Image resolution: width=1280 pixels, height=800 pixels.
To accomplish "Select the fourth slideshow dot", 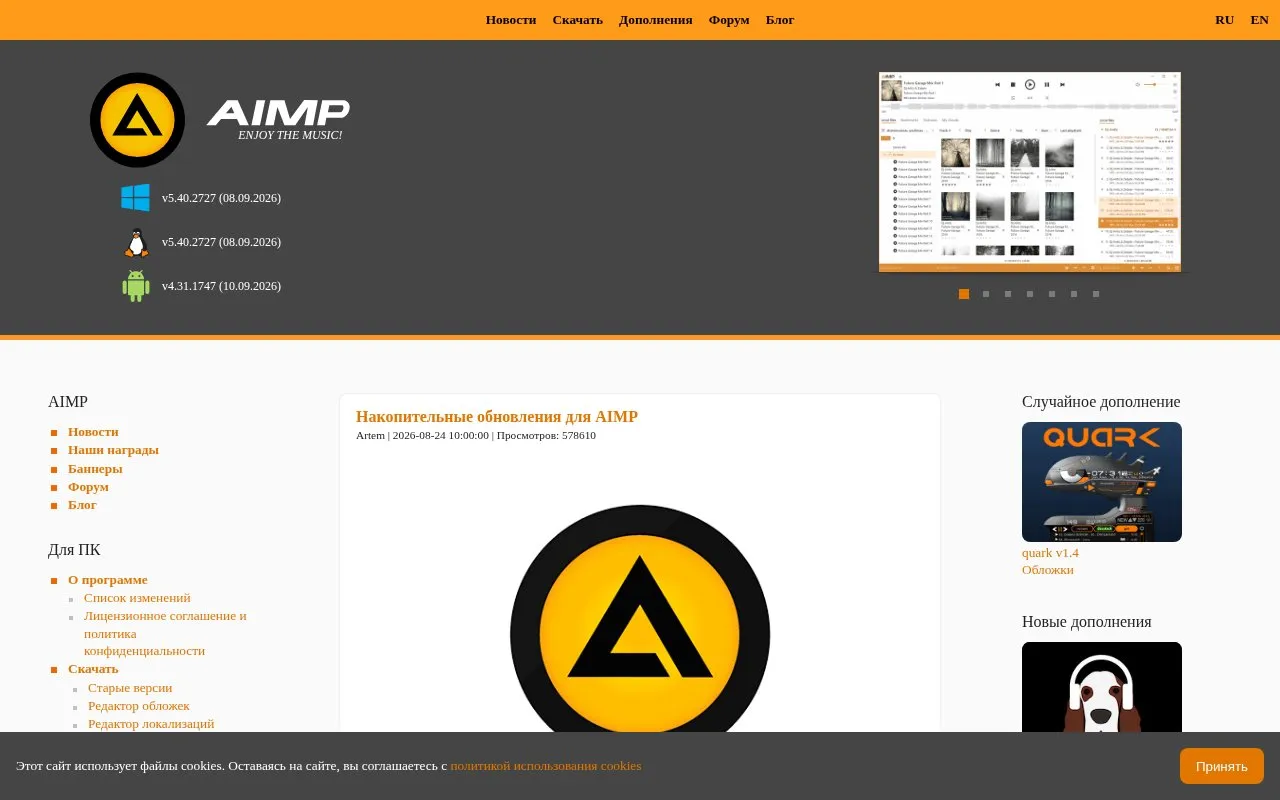I will [1030, 294].
